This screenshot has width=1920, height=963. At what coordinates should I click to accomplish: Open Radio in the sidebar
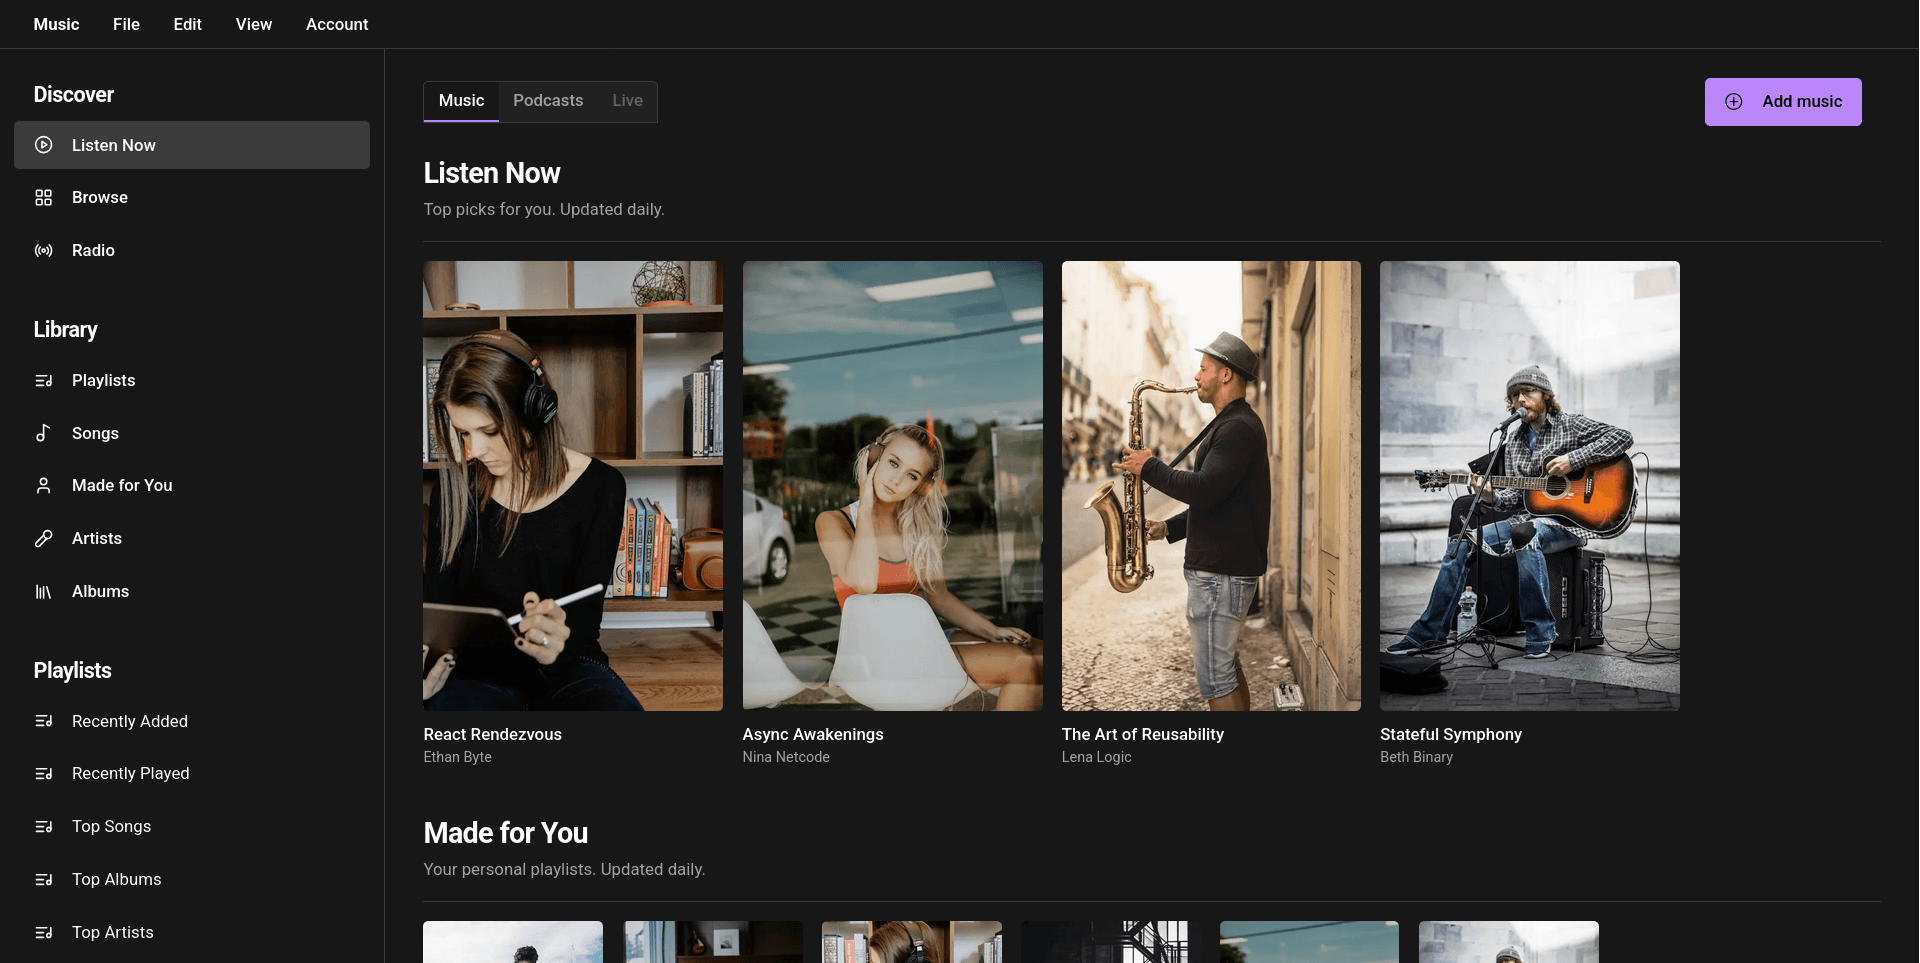coord(192,250)
